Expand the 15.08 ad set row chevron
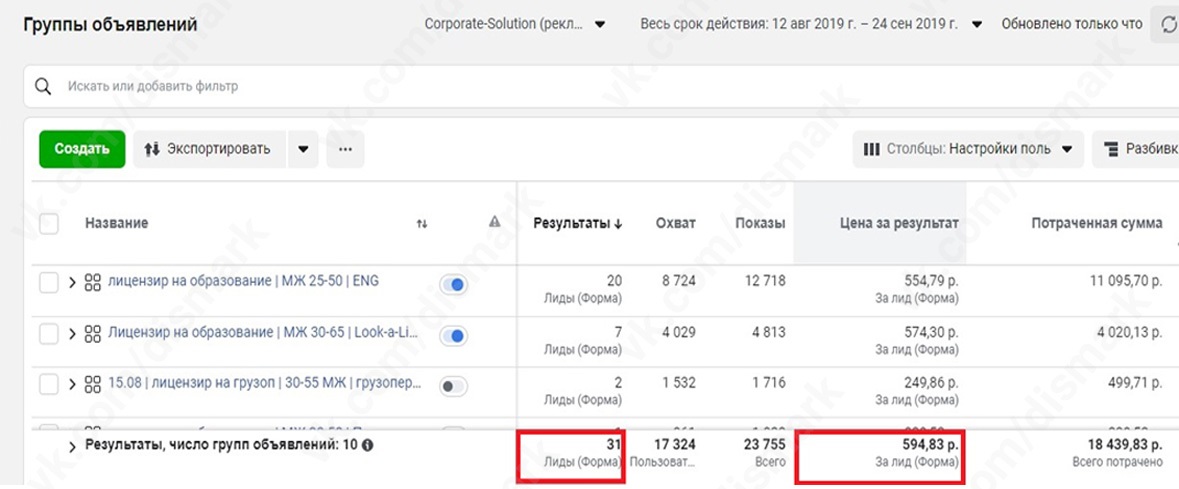Viewport: 1179px width, 489px height. click(x=72, y=384)
